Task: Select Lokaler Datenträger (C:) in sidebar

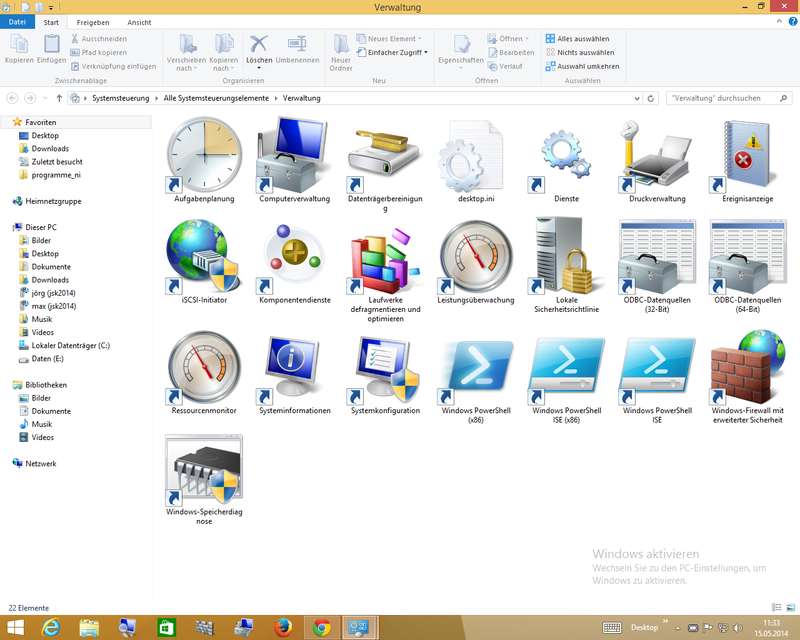Action: coord(70,345)
